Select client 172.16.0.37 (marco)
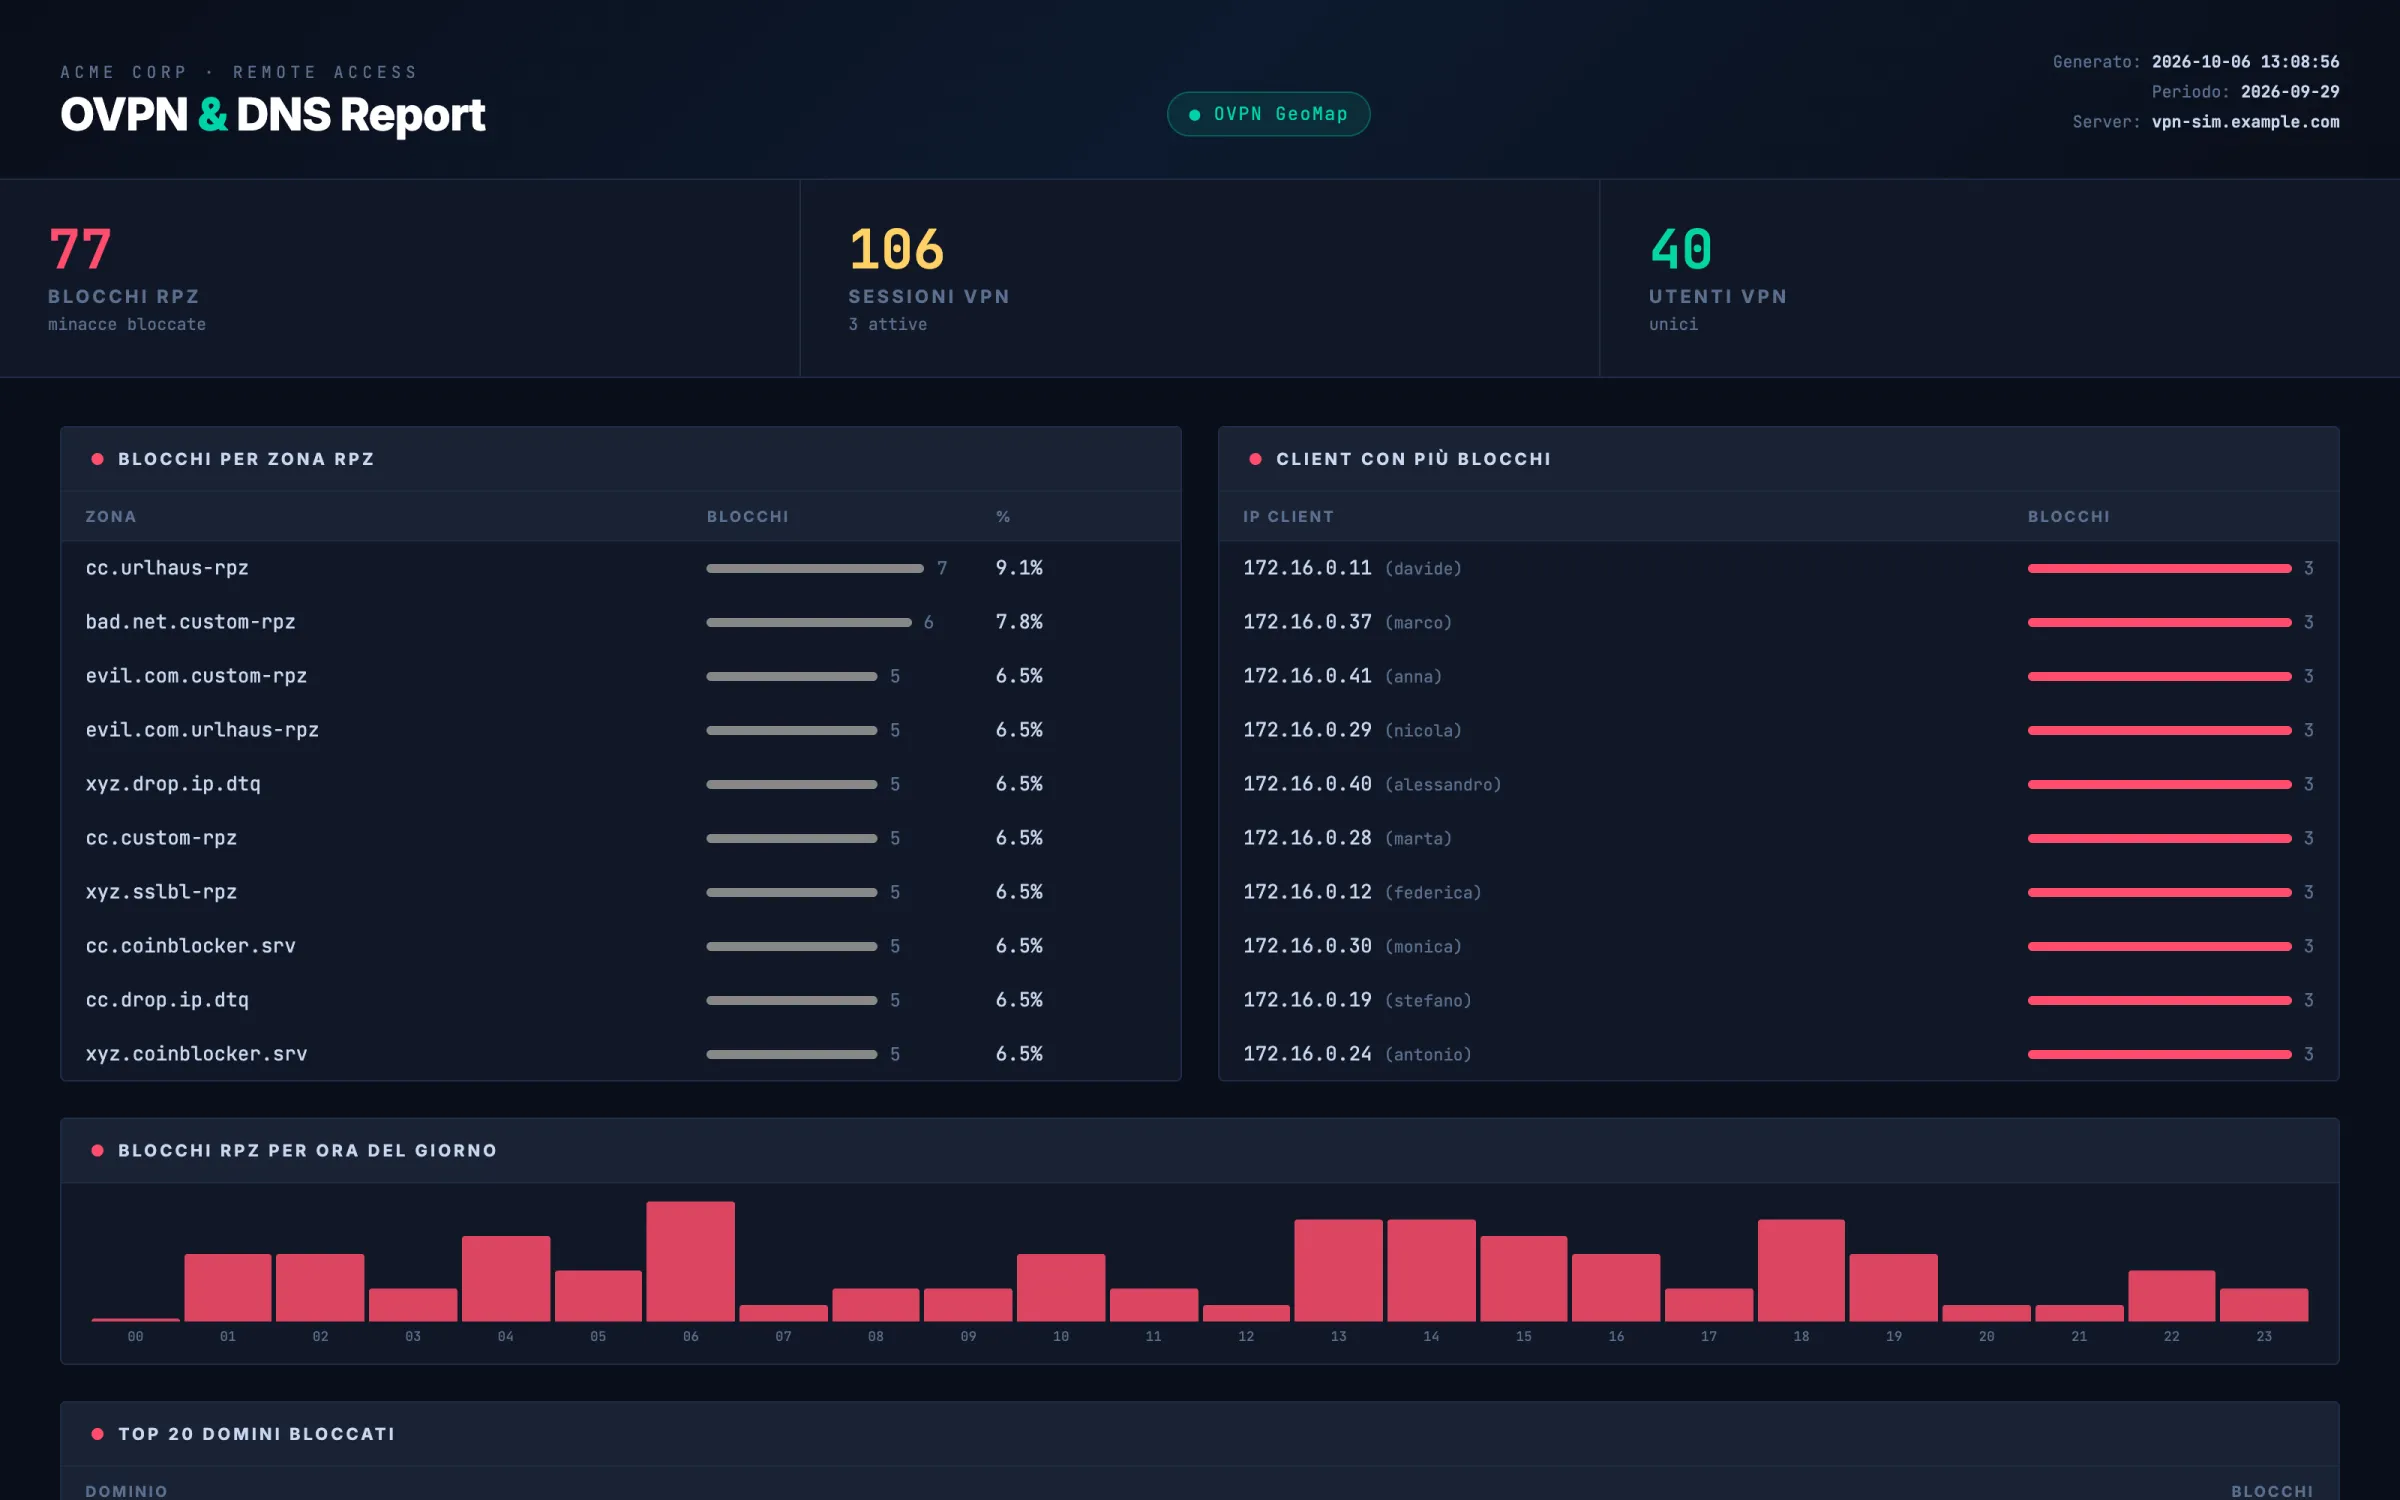This screenshot has height=1500, width=2400. 1779,622
